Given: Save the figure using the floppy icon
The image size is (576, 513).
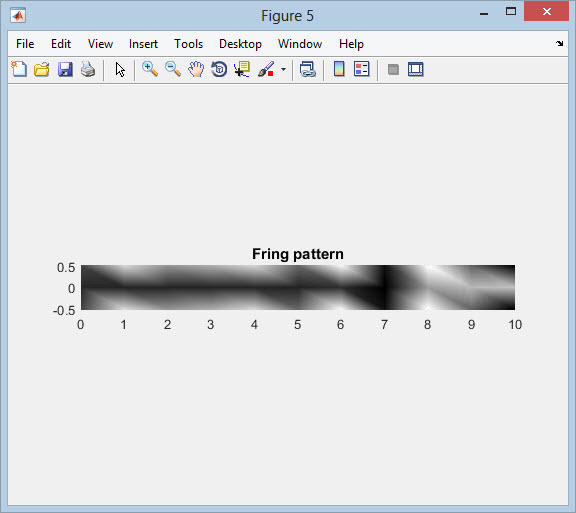Looking at the screenshot, I should [x=65, y=69].
